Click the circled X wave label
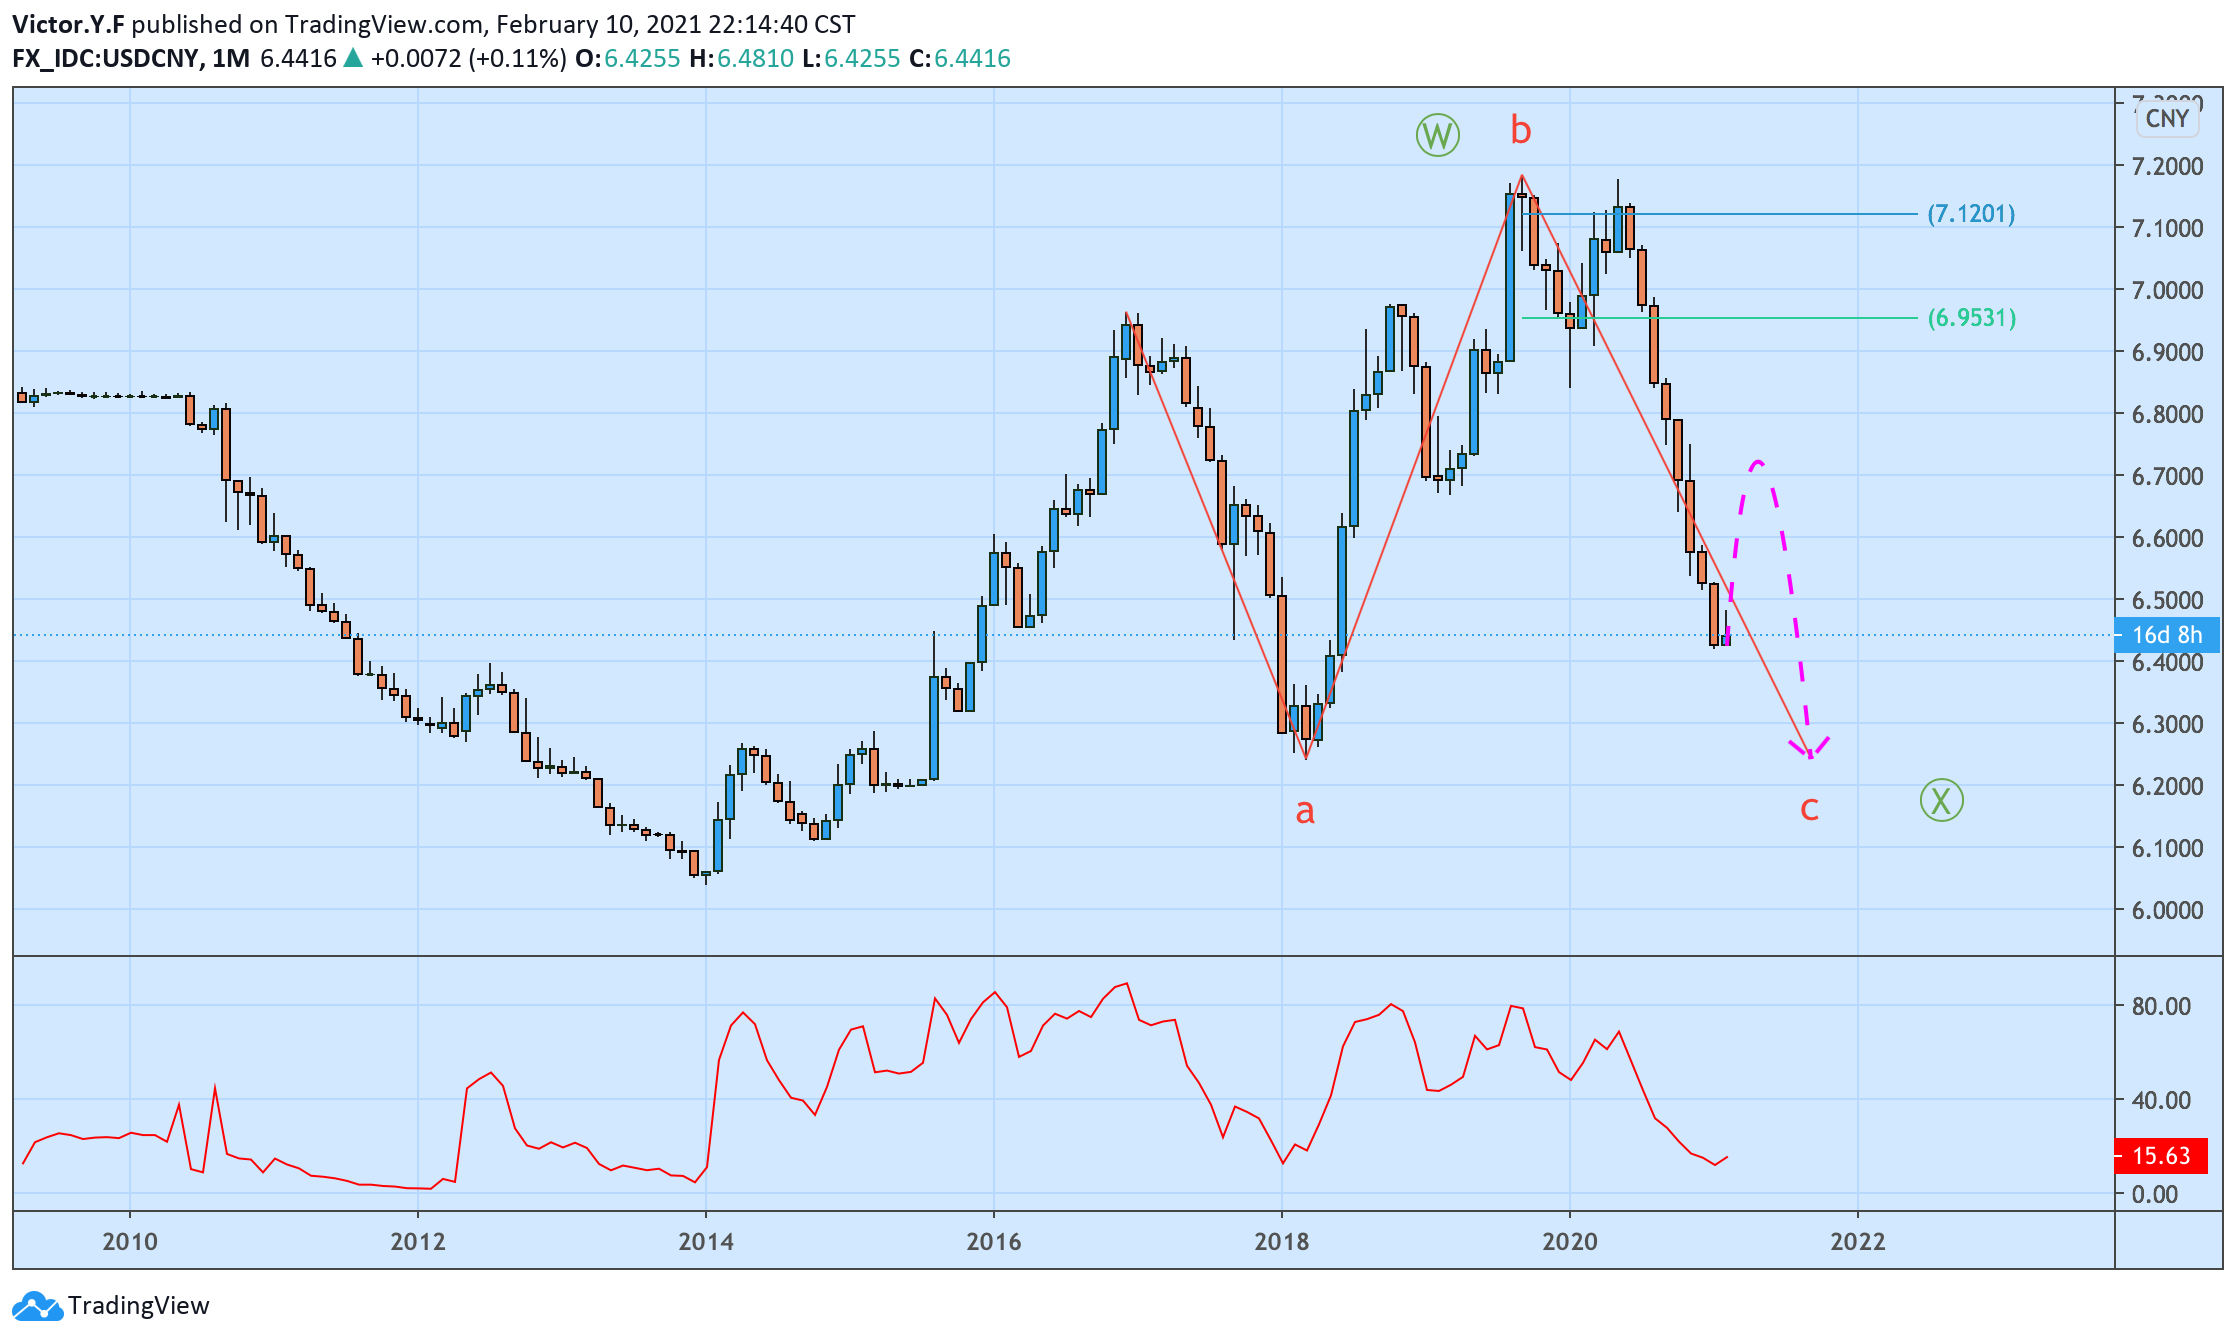Viewport: 2236px width, 1342px height. click(x=1941, y=800)
